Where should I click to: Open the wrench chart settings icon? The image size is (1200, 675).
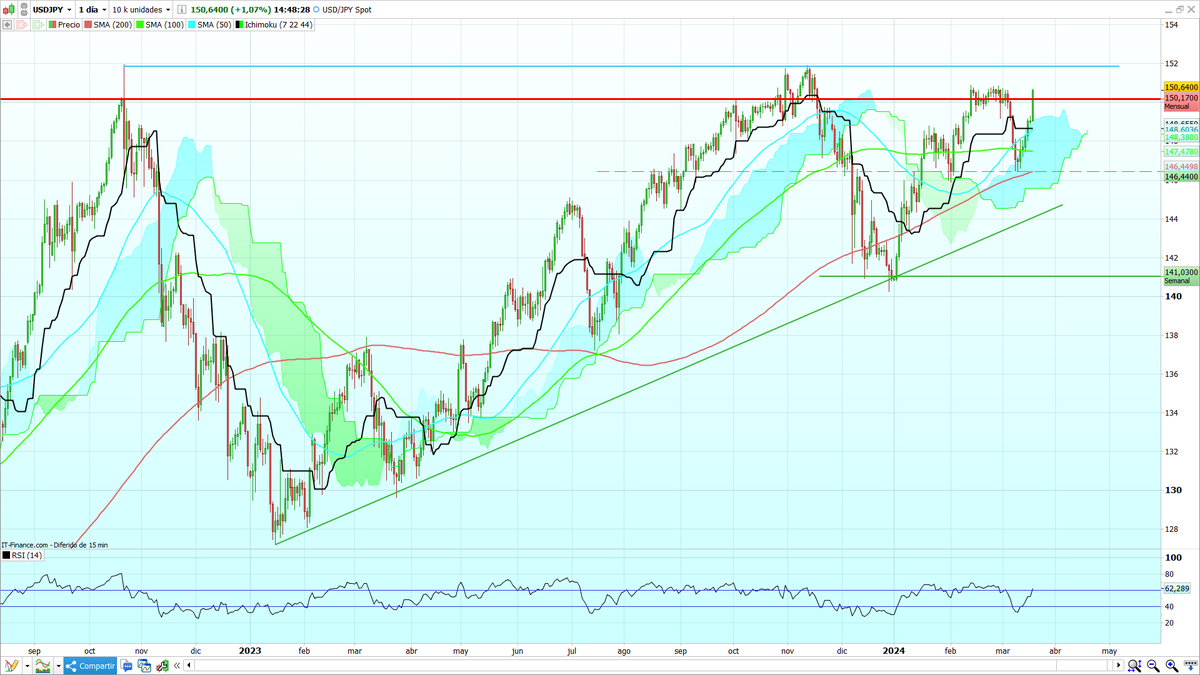click(x=162, y=666)
